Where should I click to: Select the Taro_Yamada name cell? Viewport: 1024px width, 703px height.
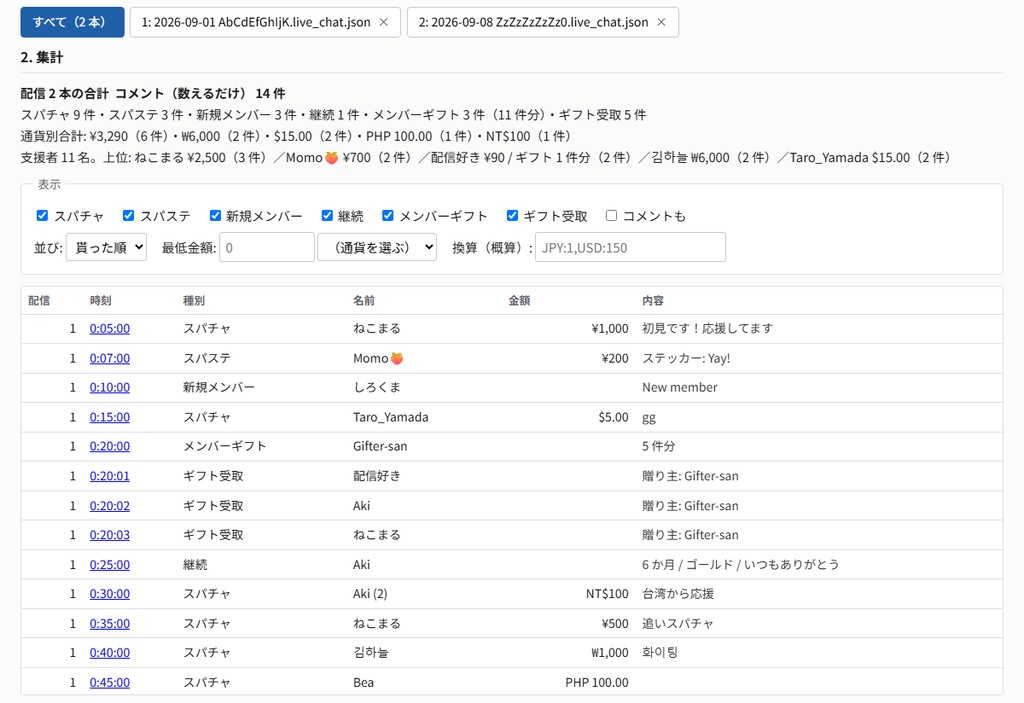click(391, 417)
